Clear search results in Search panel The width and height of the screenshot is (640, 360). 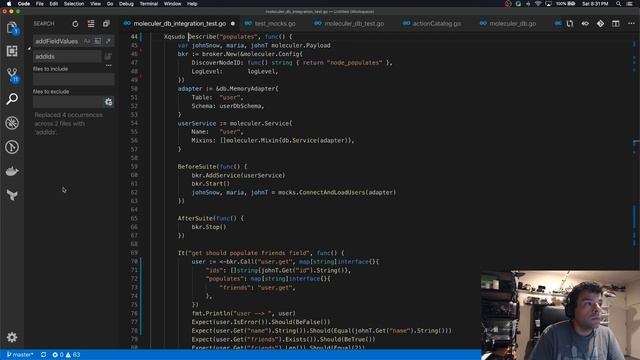[91, 24]
